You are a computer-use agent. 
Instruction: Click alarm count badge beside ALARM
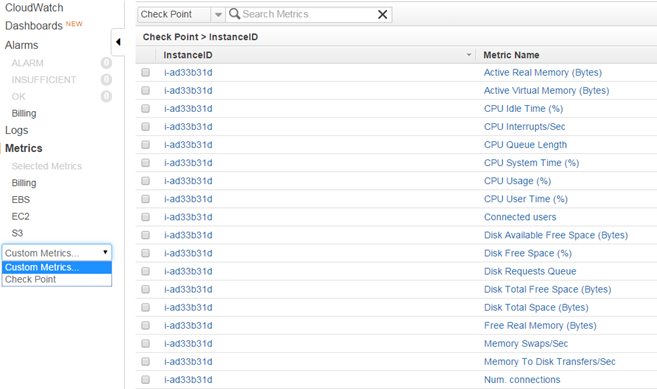tap(106, 63)
